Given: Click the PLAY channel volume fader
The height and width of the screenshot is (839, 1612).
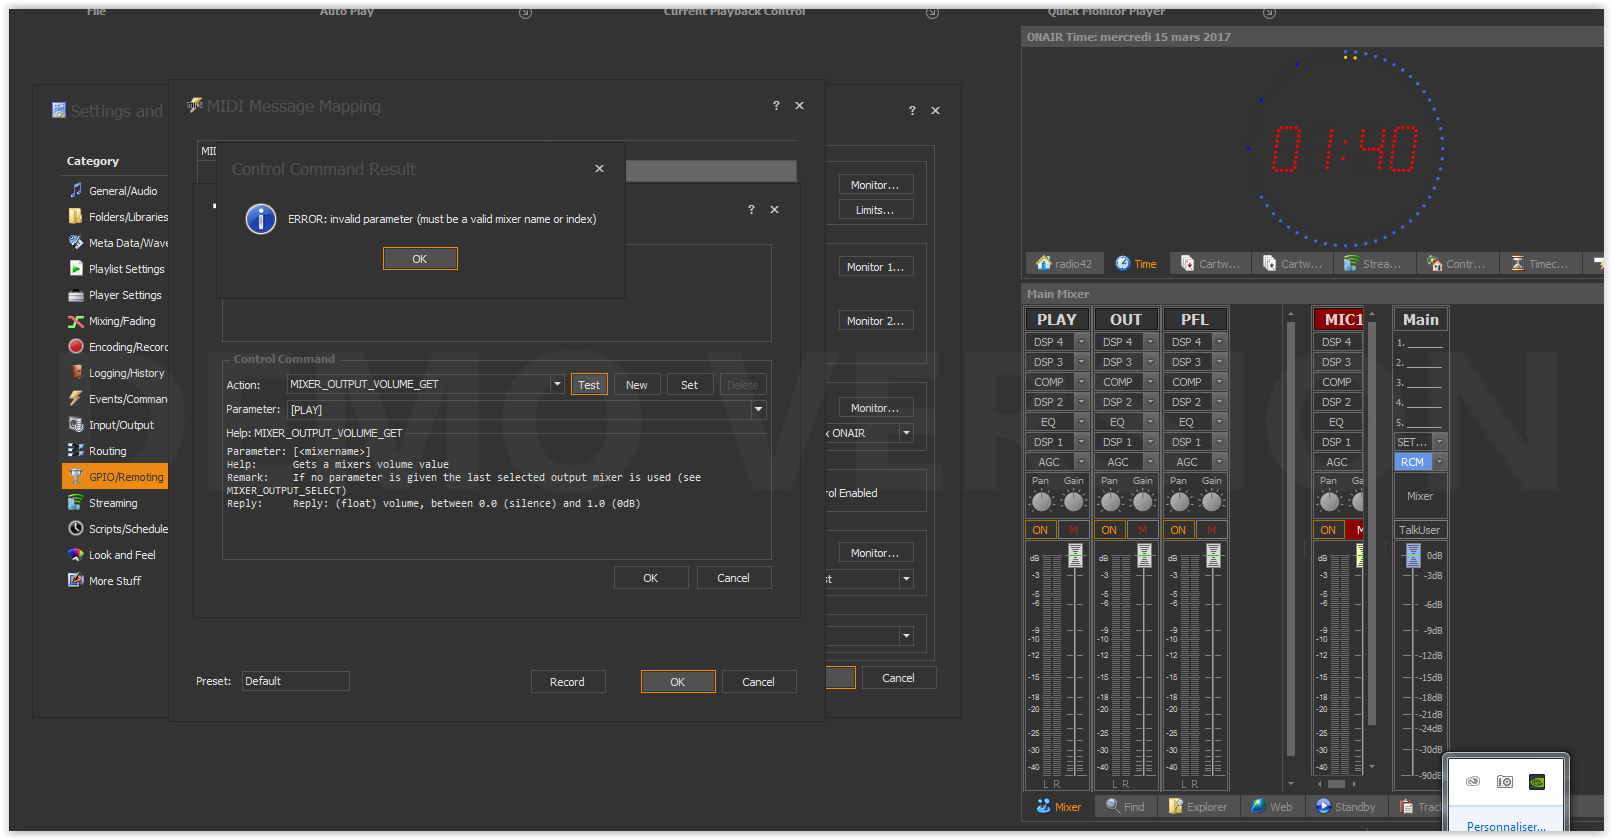Looking at the screenshot, I should (1076, 556).
